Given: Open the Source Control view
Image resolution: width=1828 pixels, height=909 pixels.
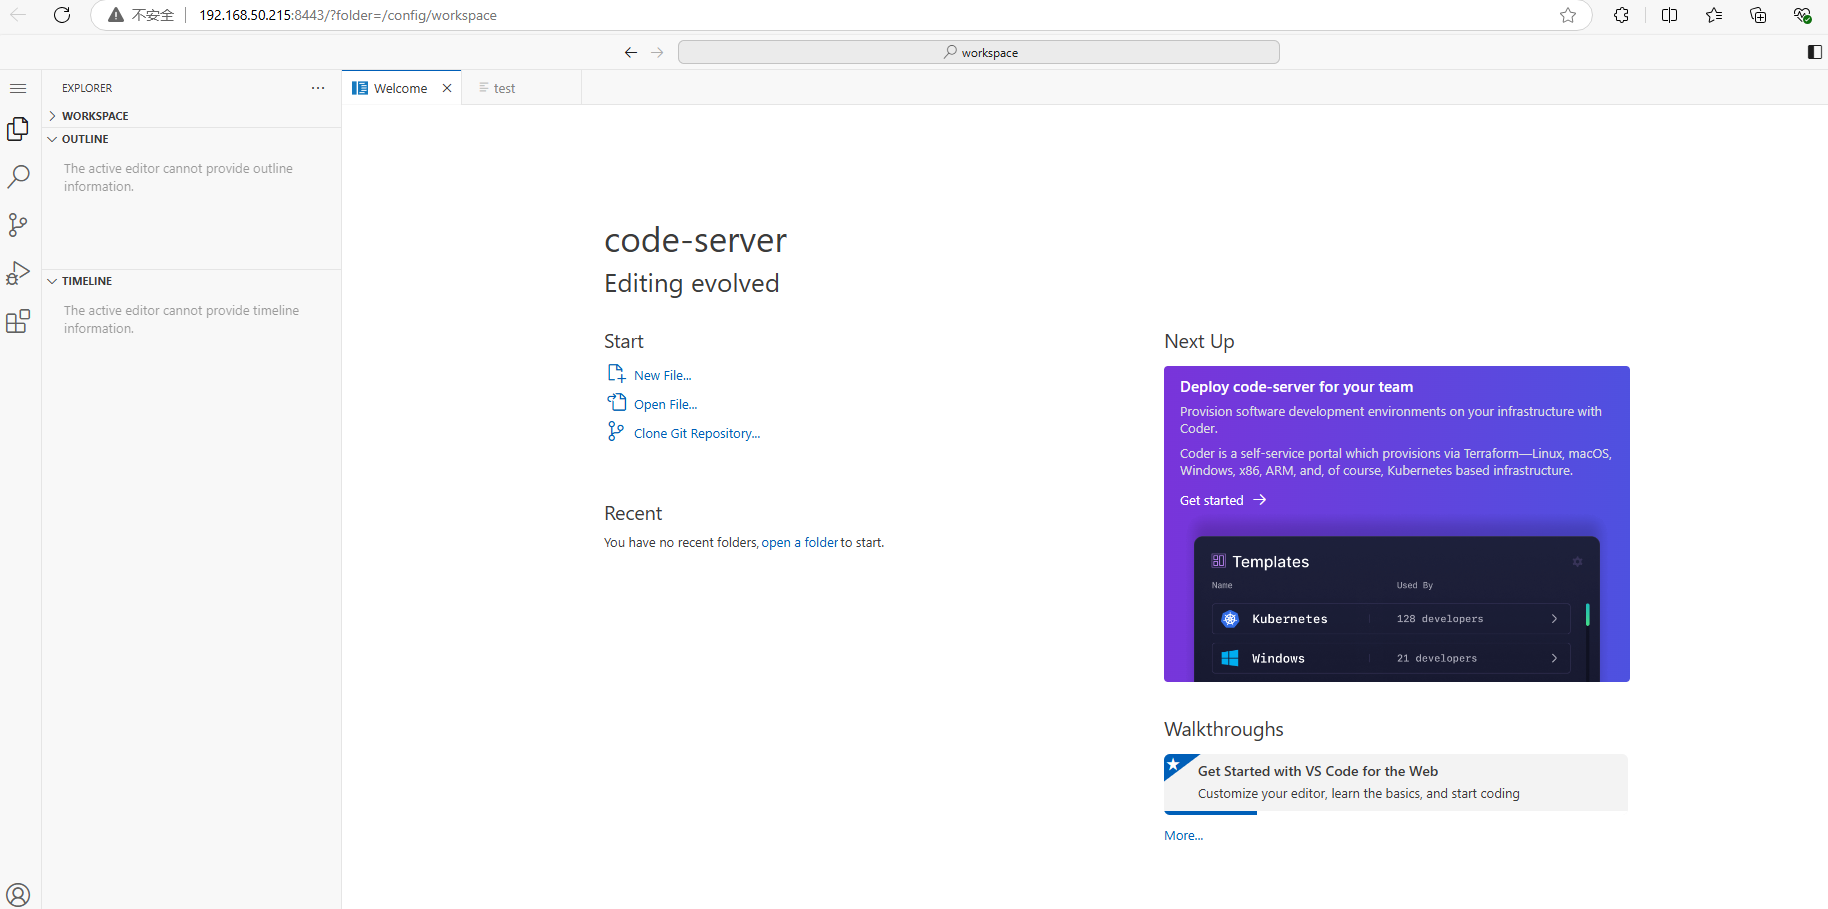Looking at the screenshot, I should (x=18, y=224).
